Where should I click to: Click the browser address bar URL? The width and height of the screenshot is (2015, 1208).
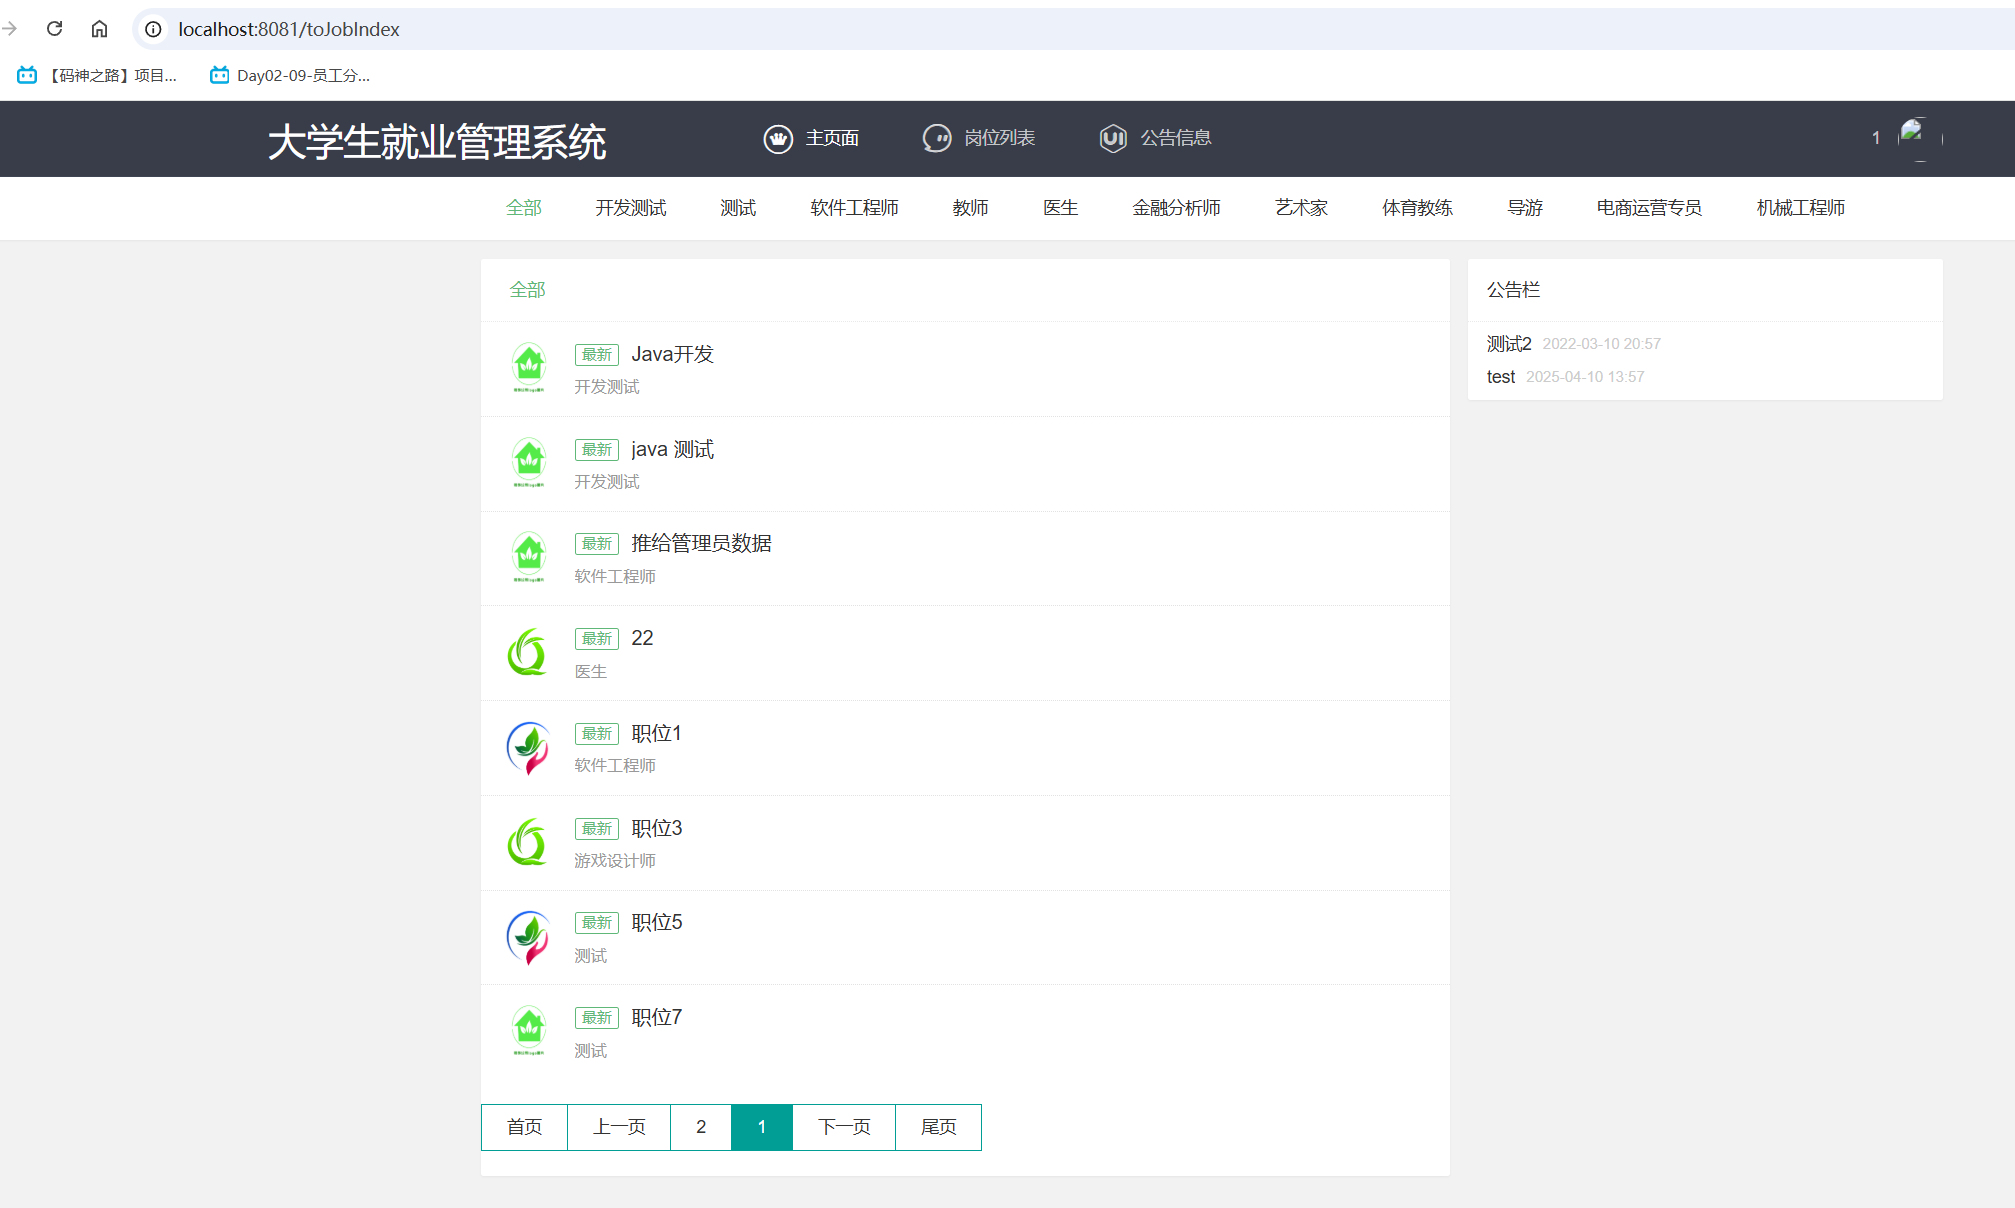[x=289, y=29]
